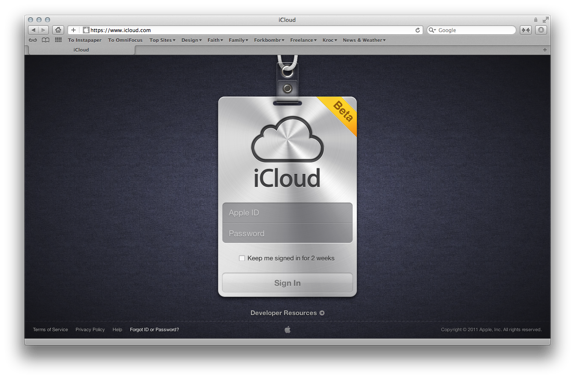Click Forgot ID or Password link
Screen dimensions: 575x379
pos(154,330)
